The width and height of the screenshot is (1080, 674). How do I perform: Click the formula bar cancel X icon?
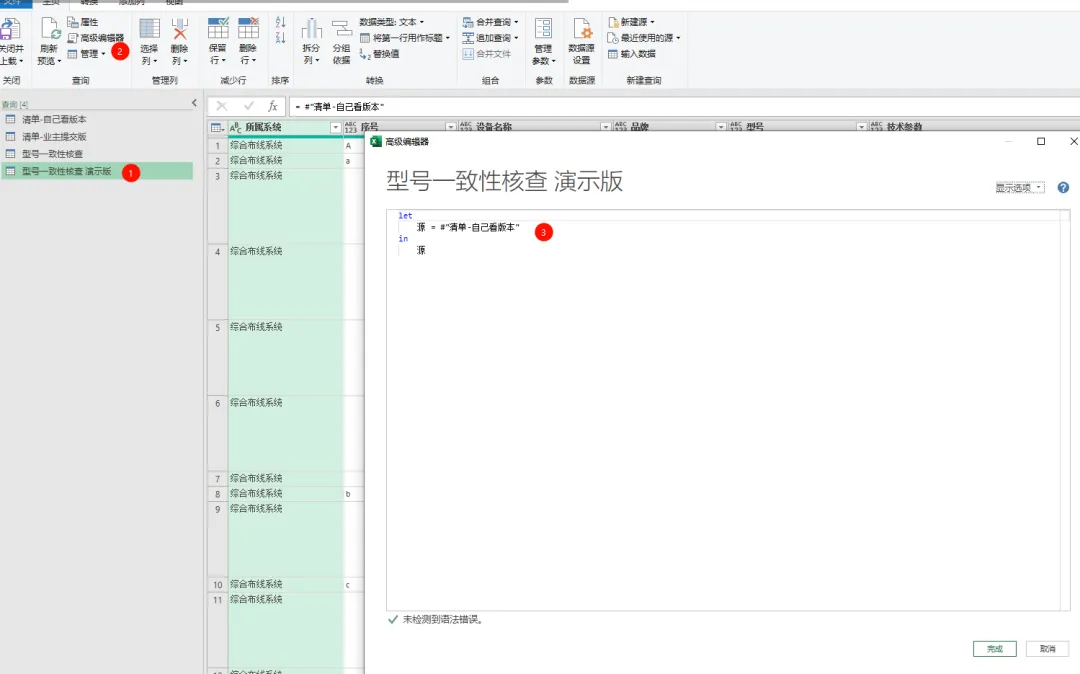[x=222, y=106]
